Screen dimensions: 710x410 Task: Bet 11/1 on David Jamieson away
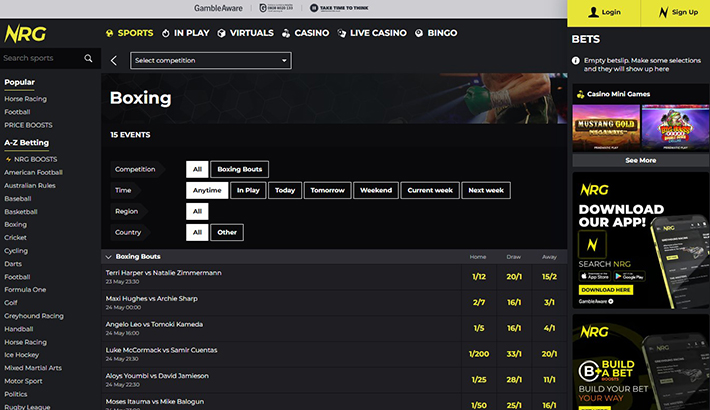point(549,380)
